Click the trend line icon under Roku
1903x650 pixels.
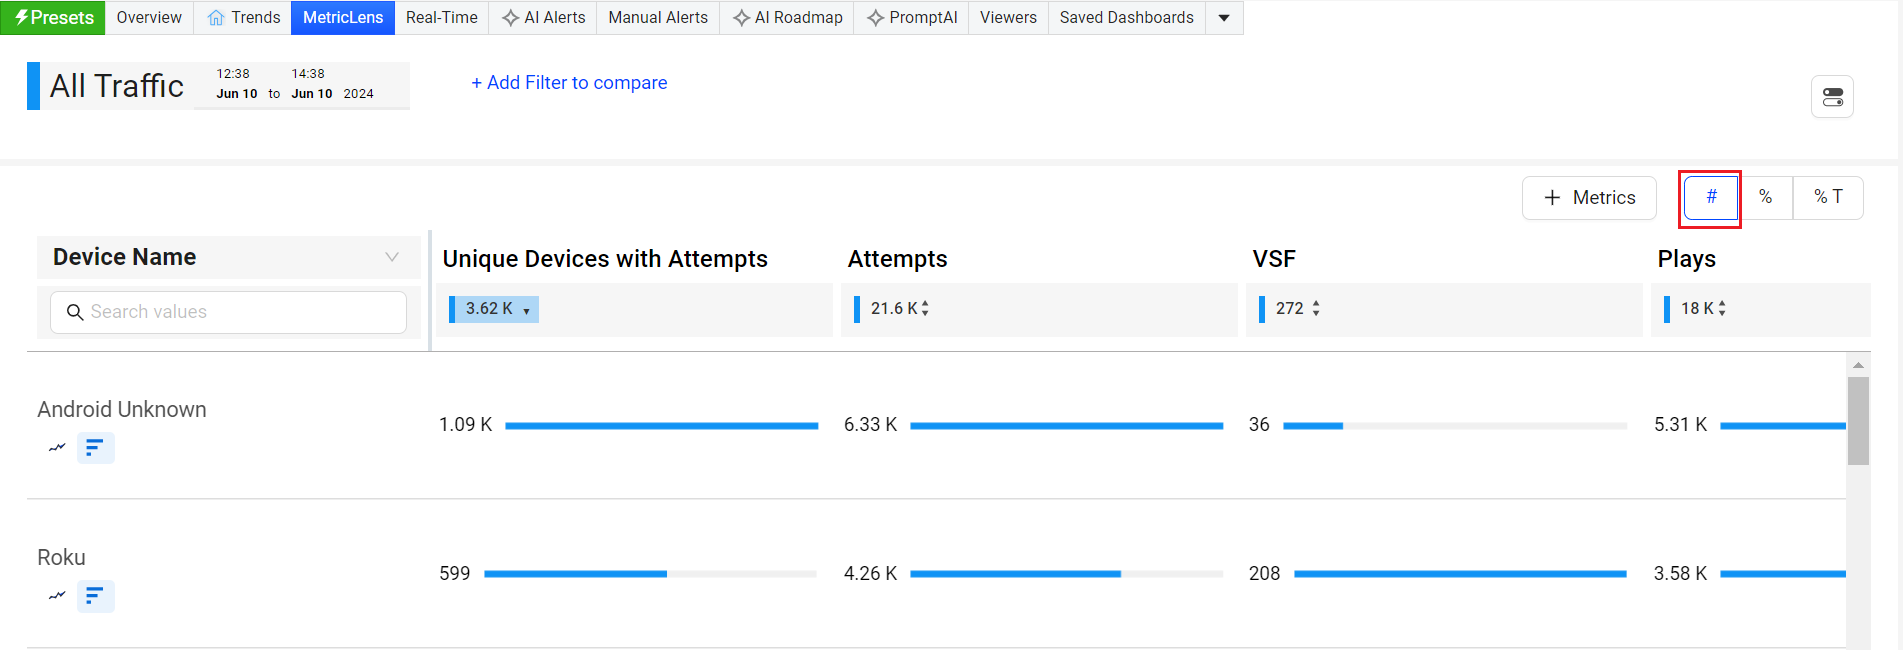(x=57, y=596)
